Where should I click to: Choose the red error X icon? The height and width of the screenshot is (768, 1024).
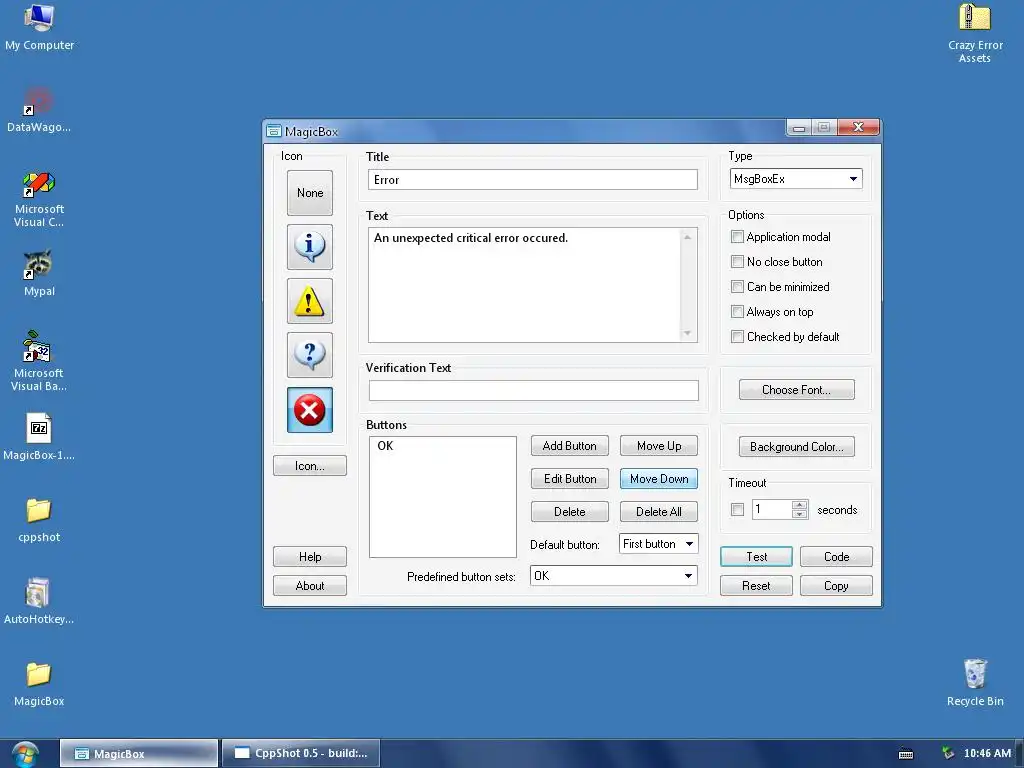click(310, 410)
